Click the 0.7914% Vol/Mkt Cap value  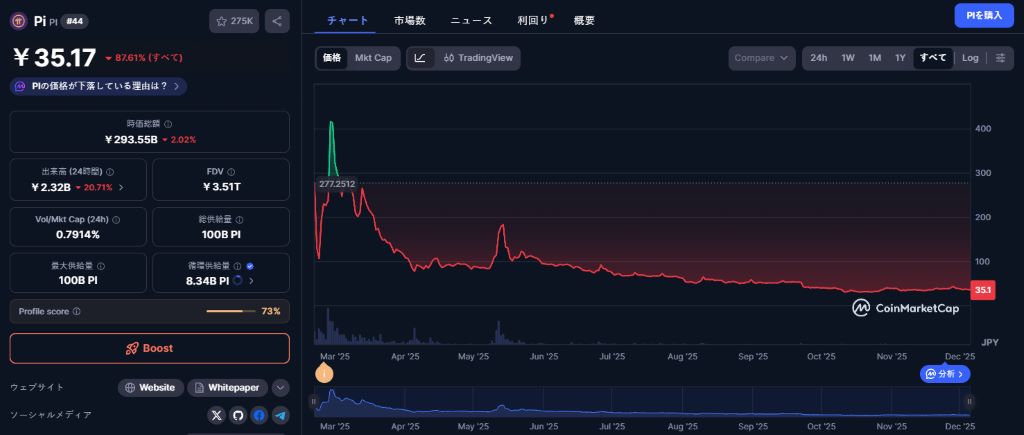click(78, 234)
